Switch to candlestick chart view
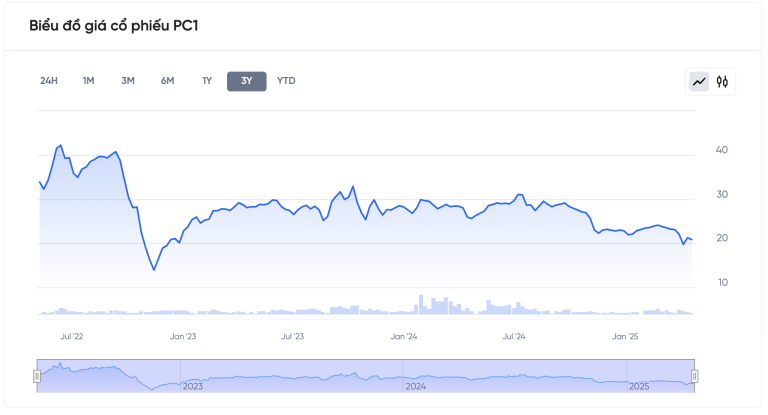Viewport: 768px width, 415px height. coord(723,82)
